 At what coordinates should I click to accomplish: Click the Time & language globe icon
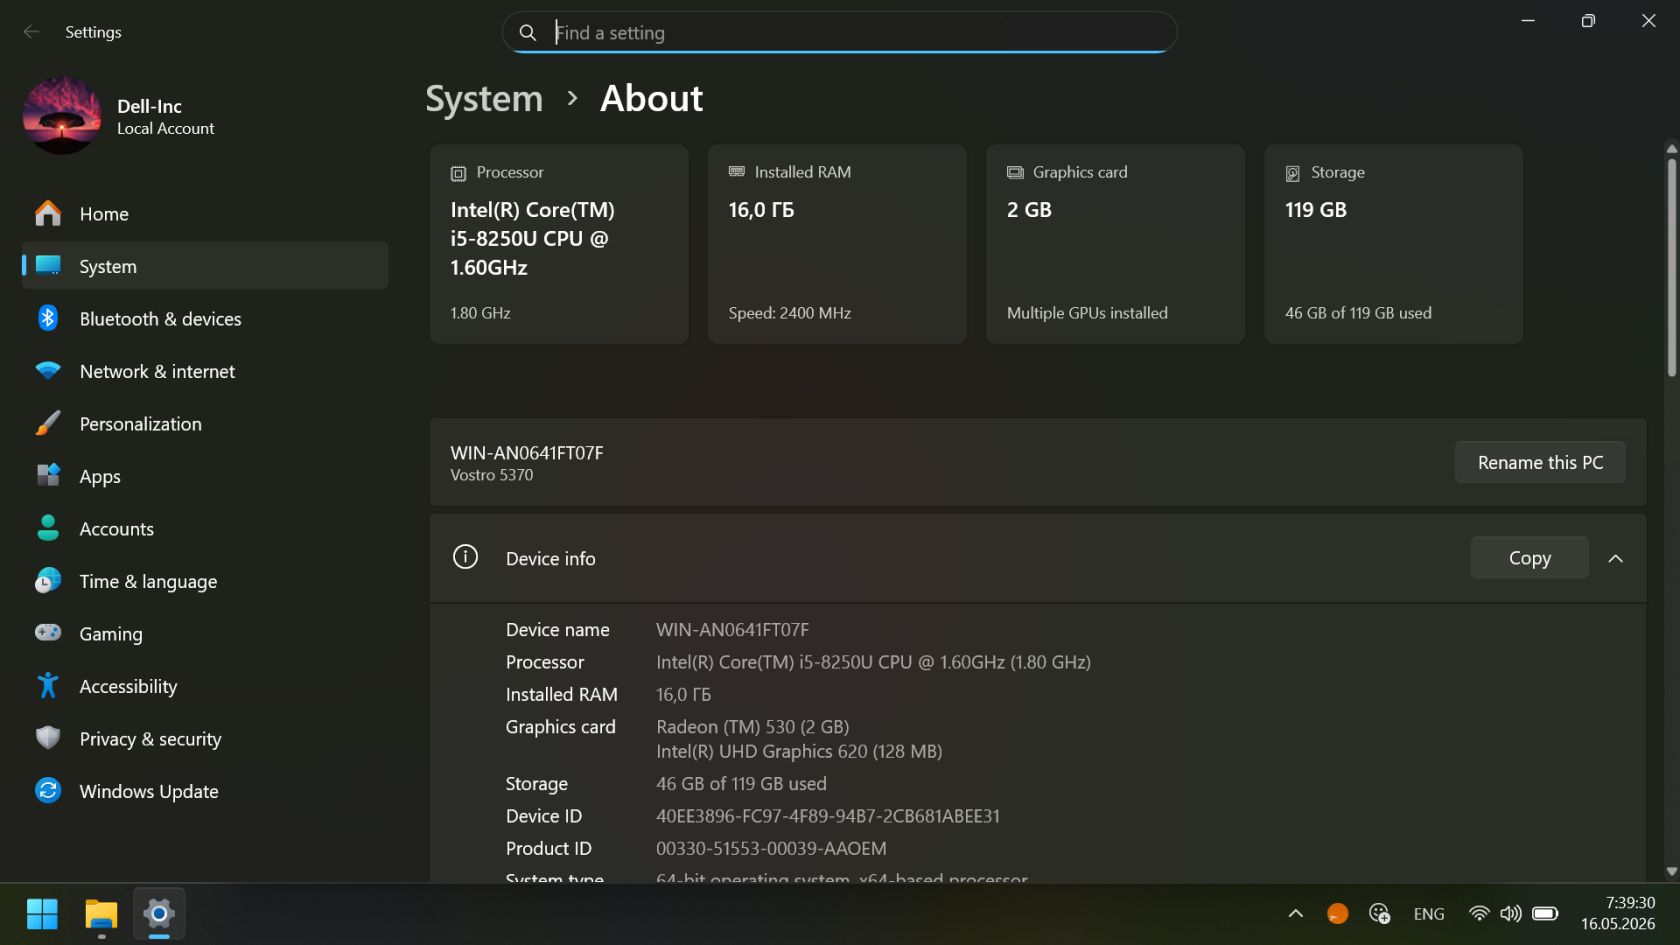pos(48,581)
